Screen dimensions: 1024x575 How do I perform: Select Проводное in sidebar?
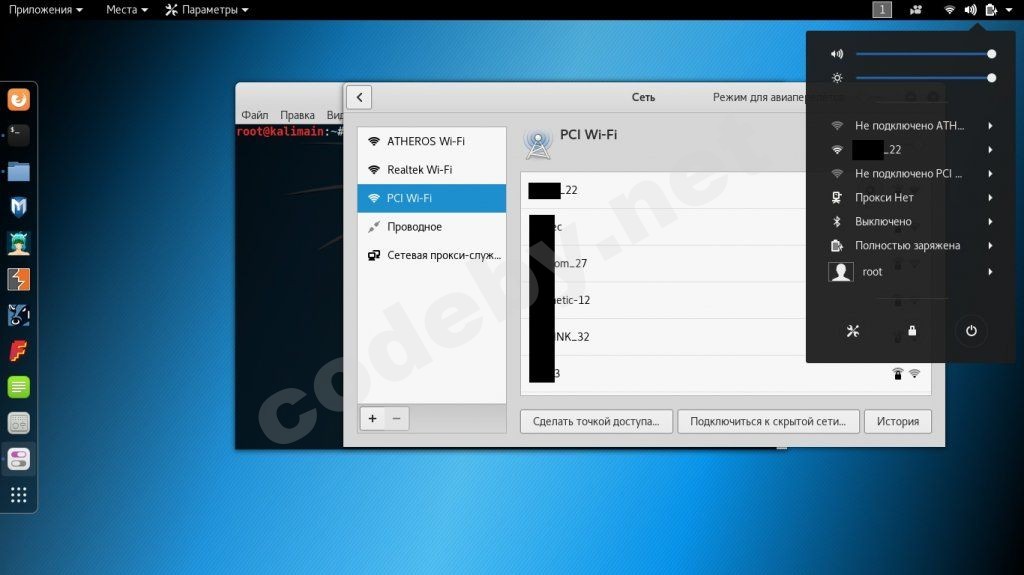click(432, 227)
